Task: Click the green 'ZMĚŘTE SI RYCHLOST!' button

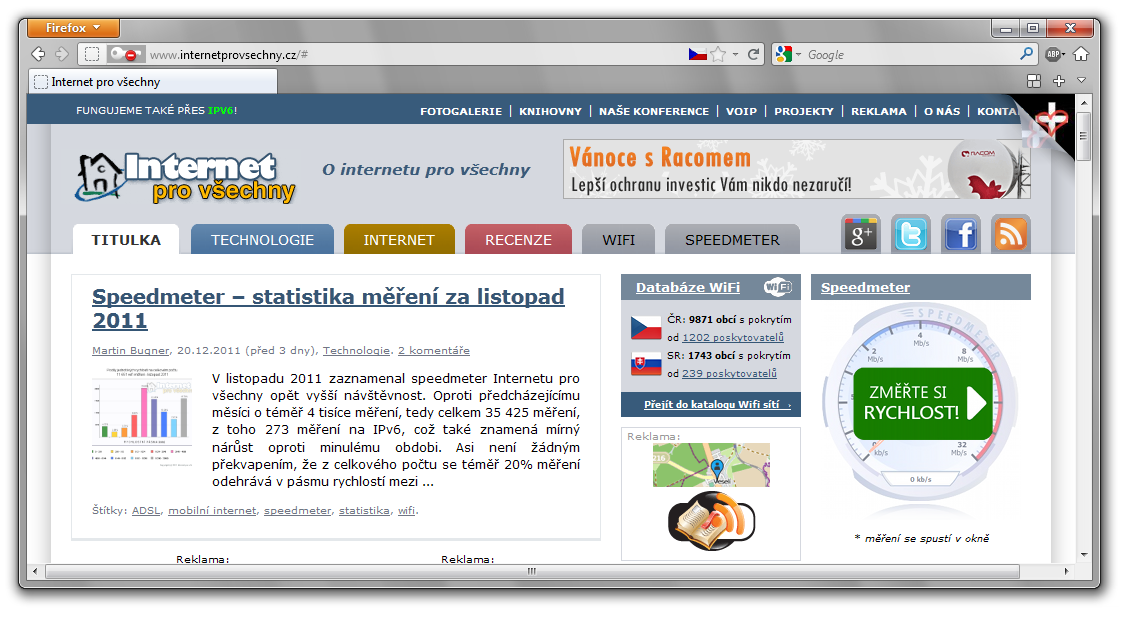Action: pos(923,403)
